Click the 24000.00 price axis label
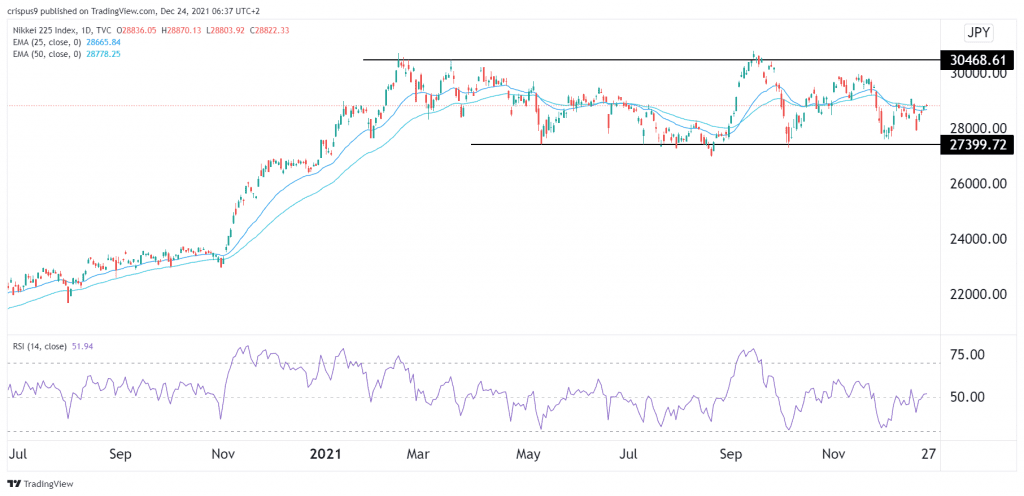The width and height of the screenshot is (1024, 496). 979,240
